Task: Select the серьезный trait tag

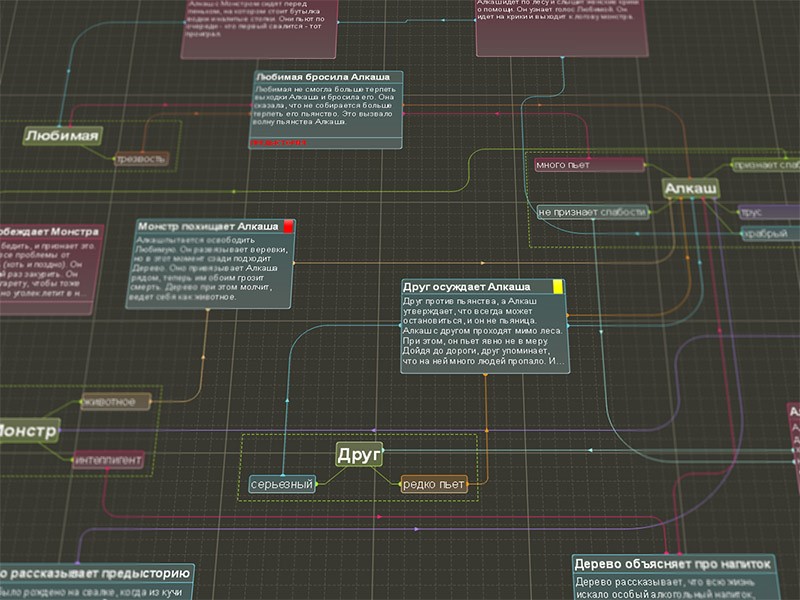Action: tap(281, 485)
